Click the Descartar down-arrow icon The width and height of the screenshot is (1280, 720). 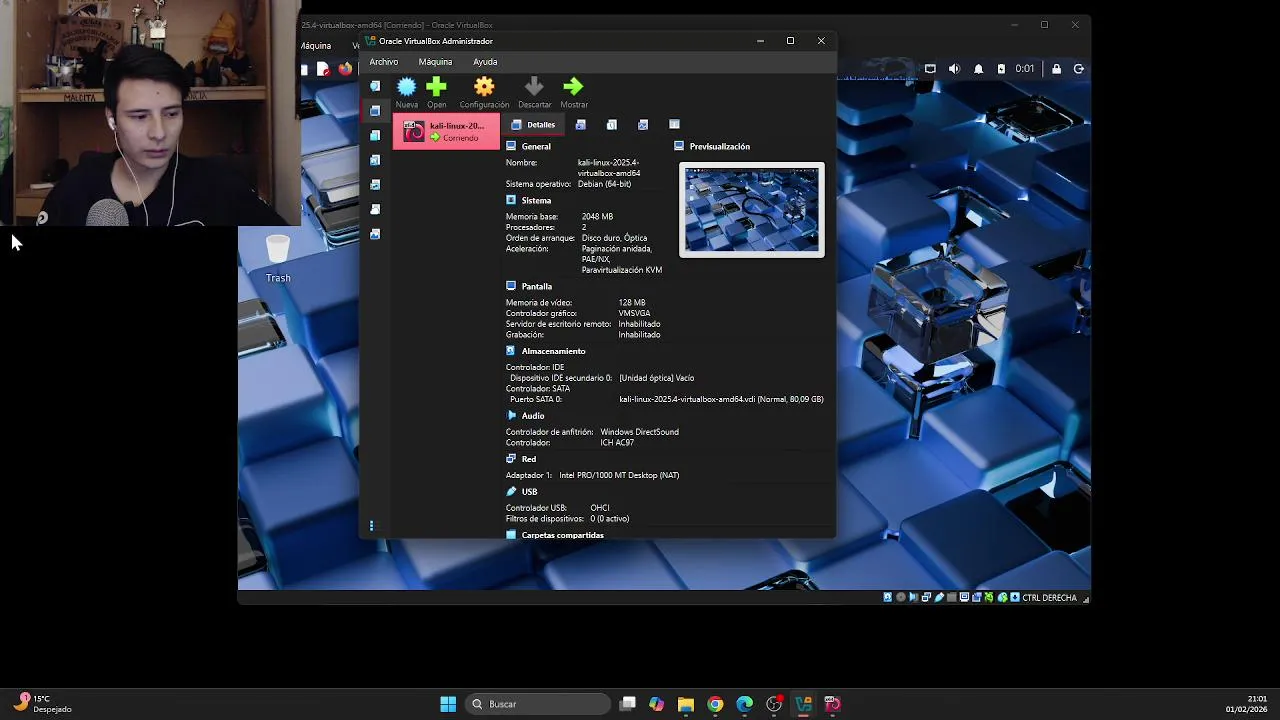[x=534, y=87]
